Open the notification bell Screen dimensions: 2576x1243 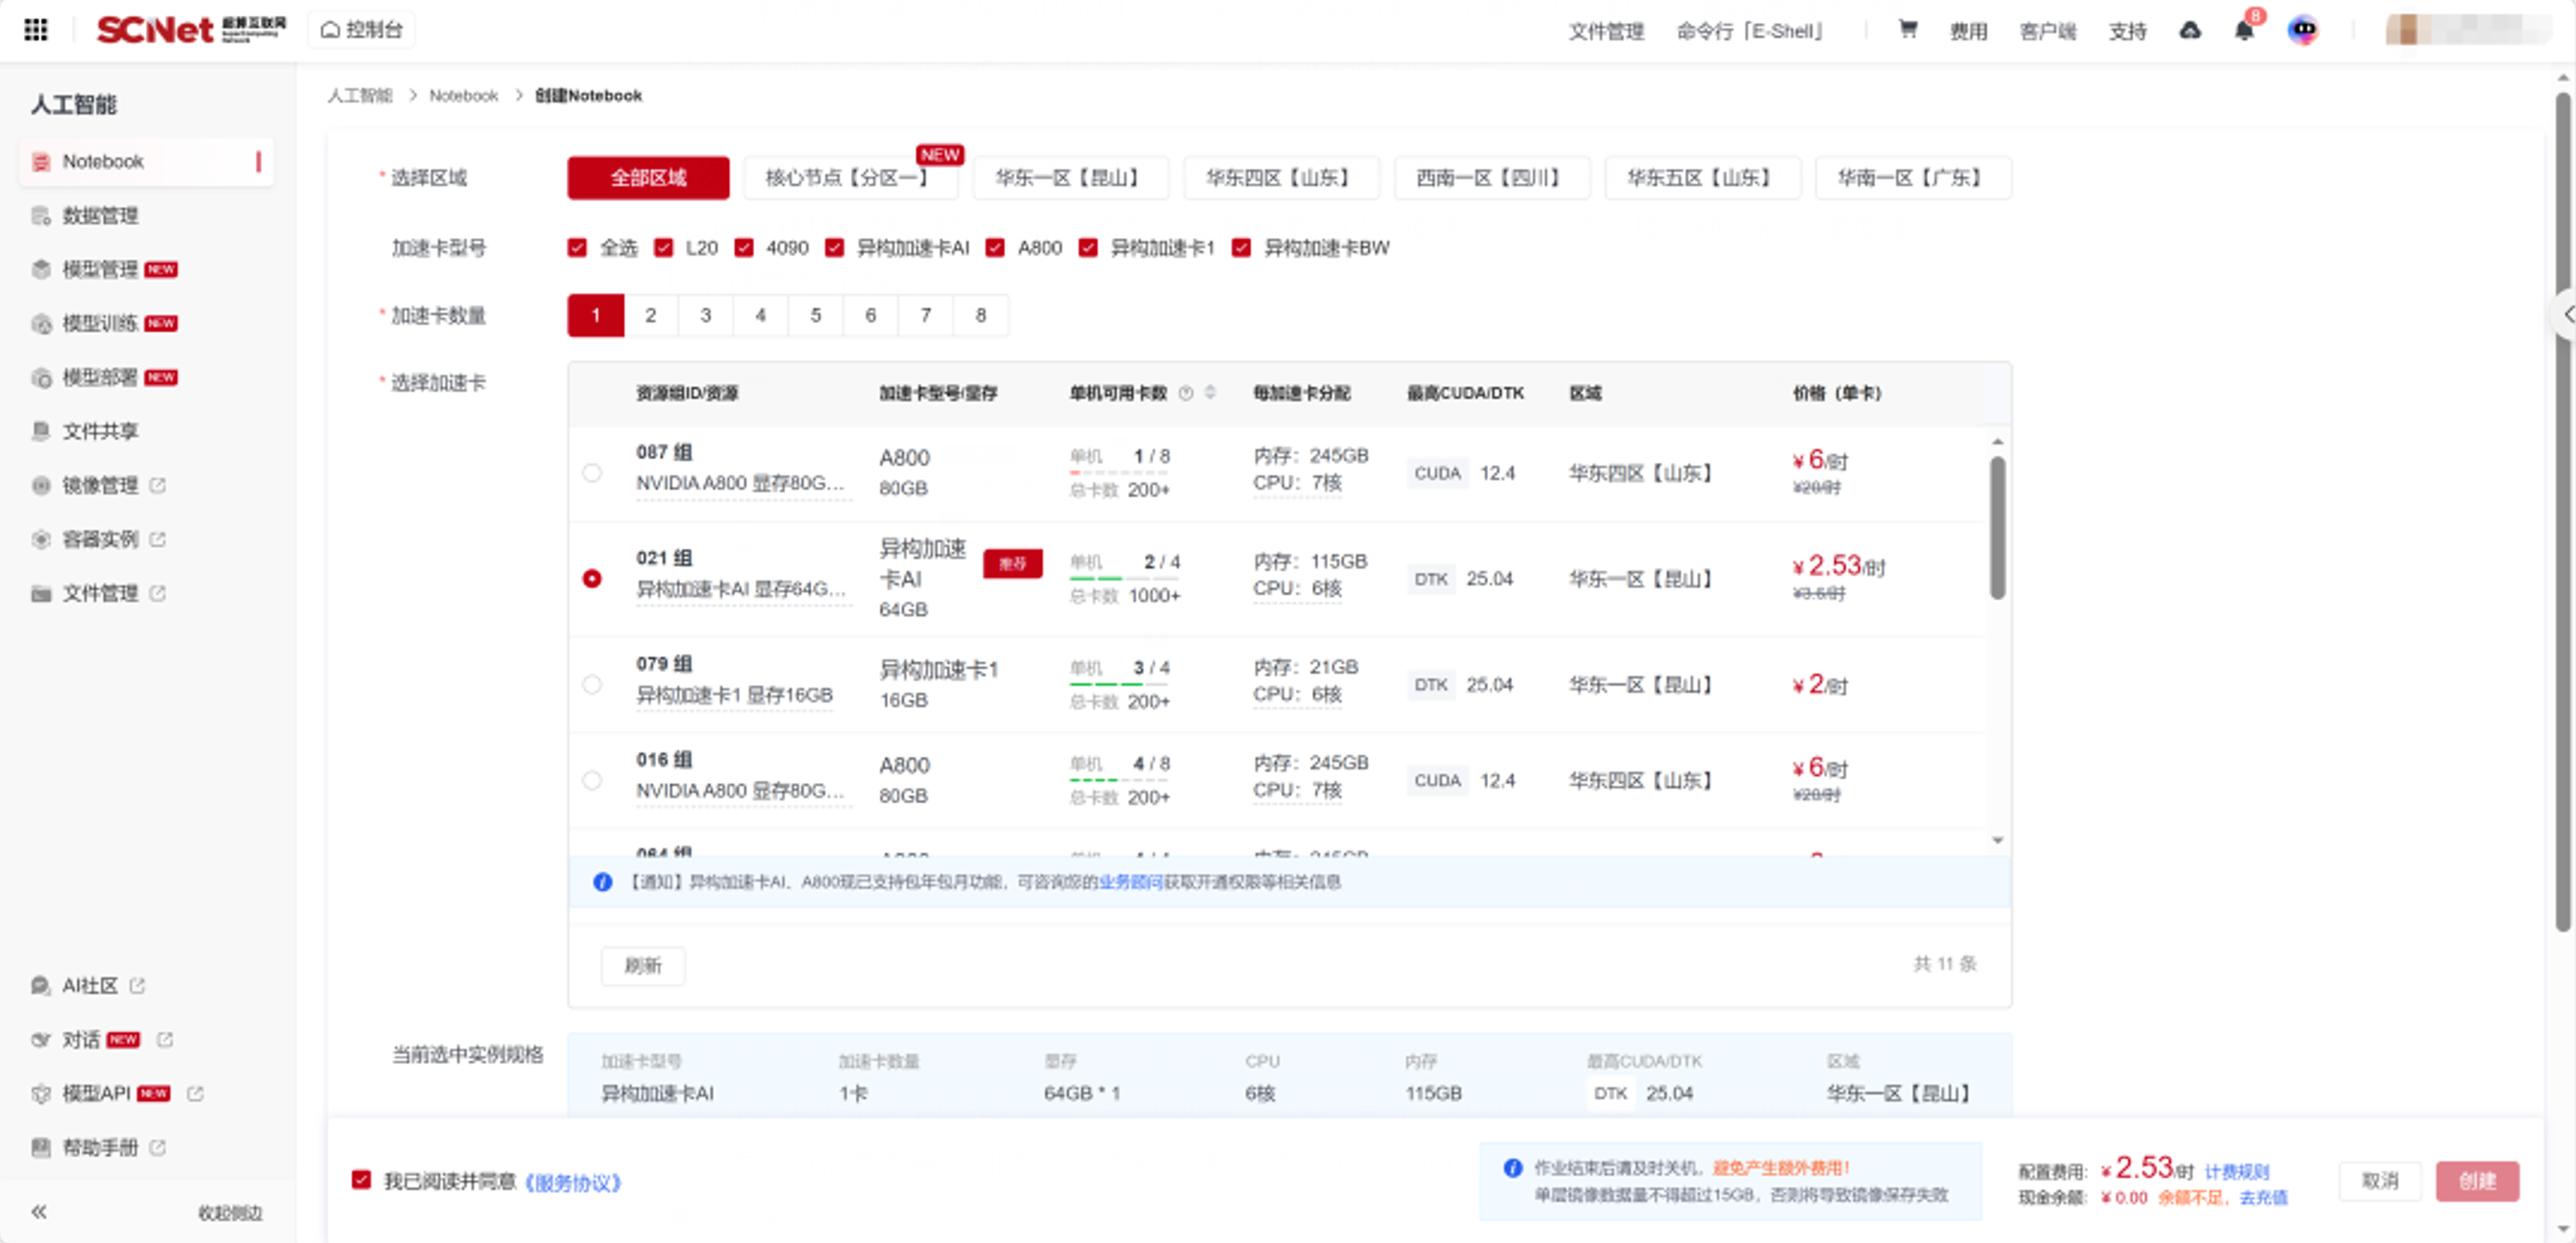2243,31
